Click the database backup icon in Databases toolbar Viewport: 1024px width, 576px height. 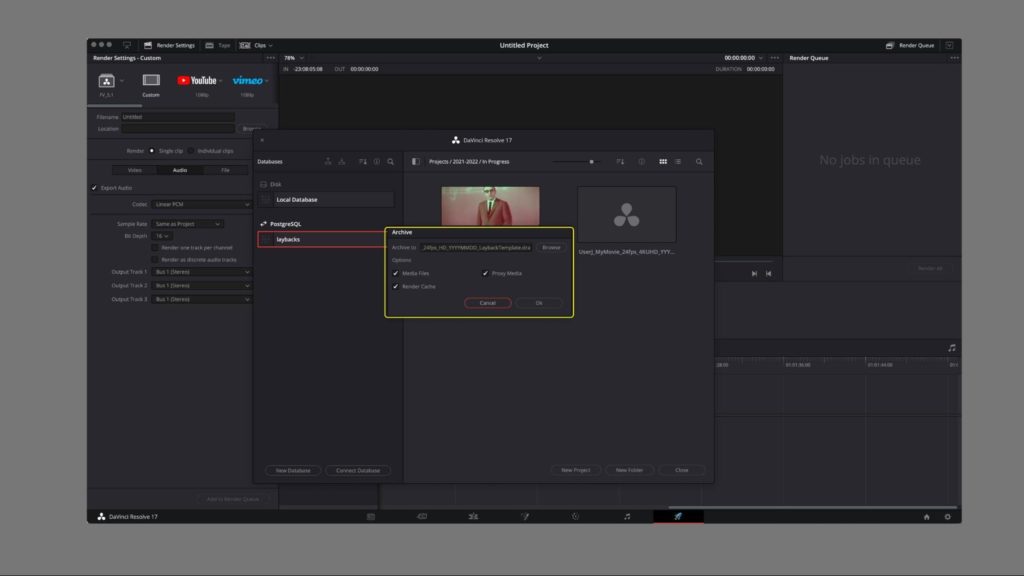[x=328, y=161]
